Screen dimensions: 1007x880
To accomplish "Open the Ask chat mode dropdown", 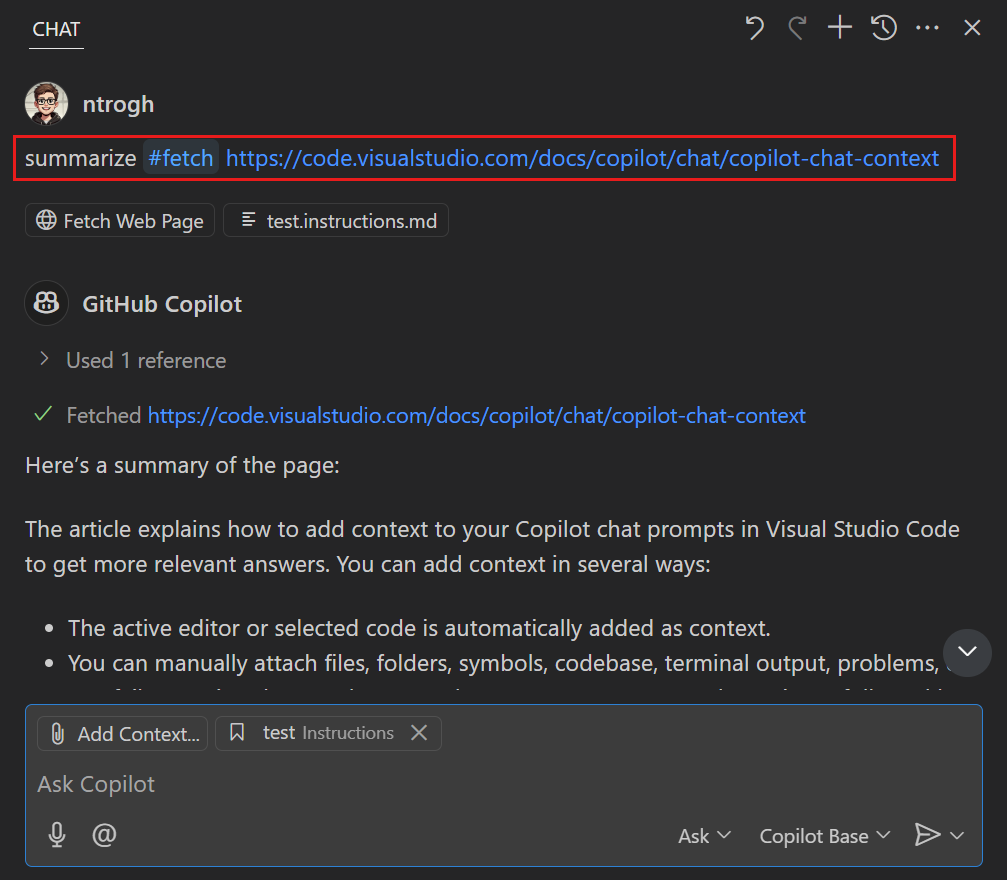I will (704, 835).
